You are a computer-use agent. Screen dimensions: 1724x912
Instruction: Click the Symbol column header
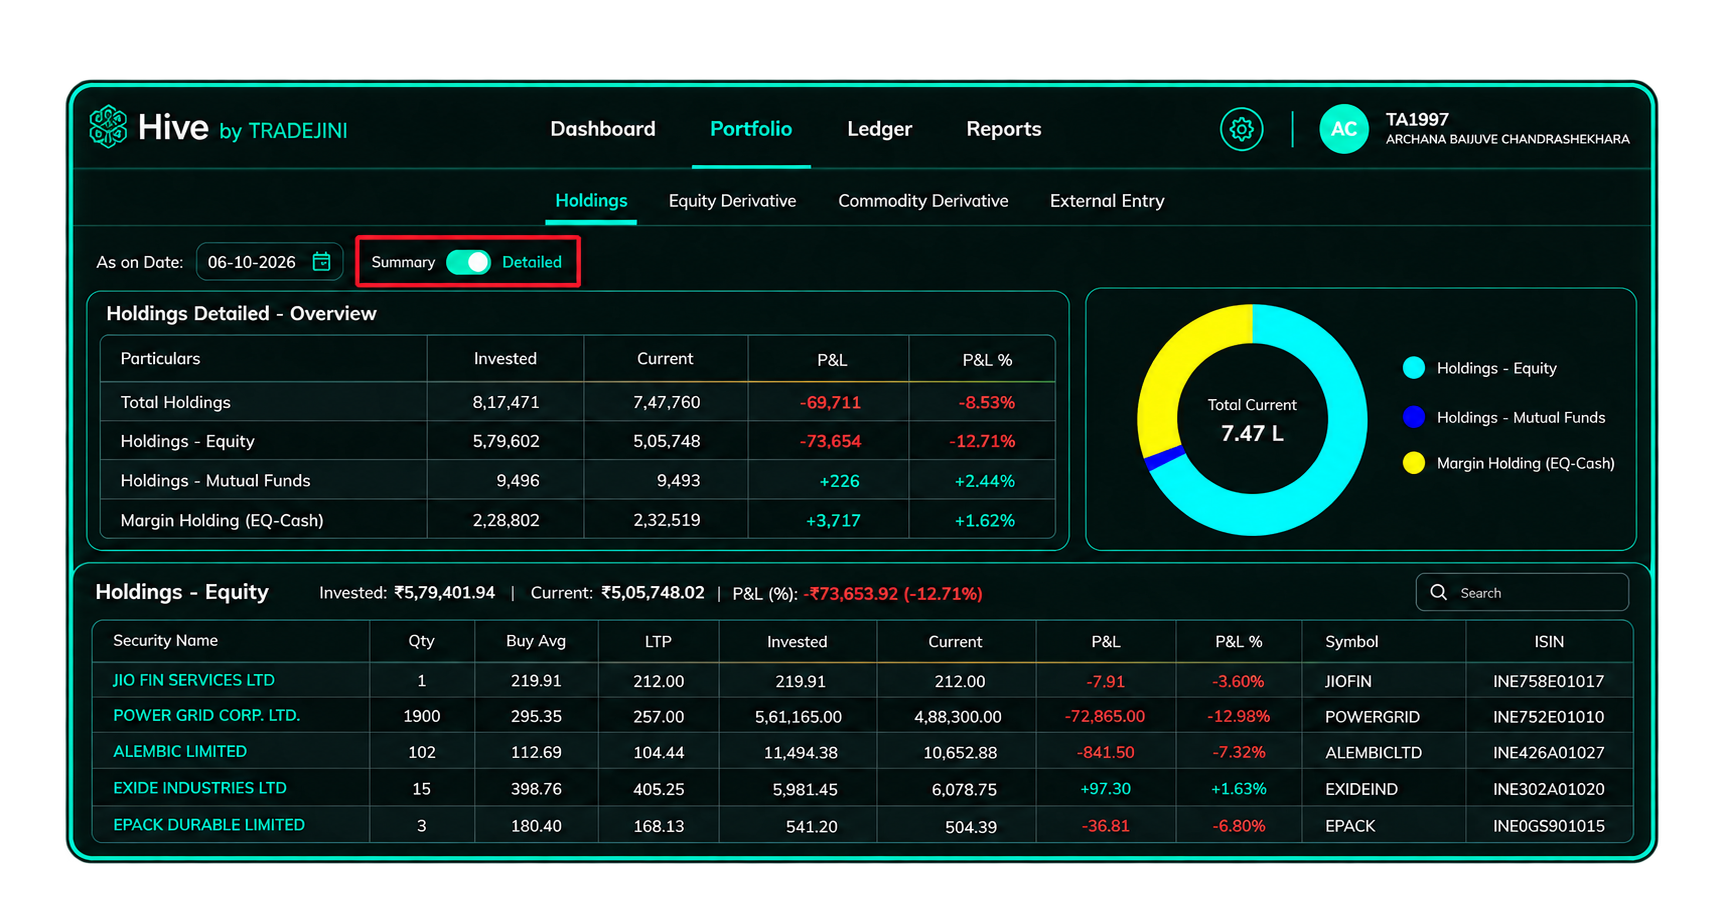point(1351,642)
